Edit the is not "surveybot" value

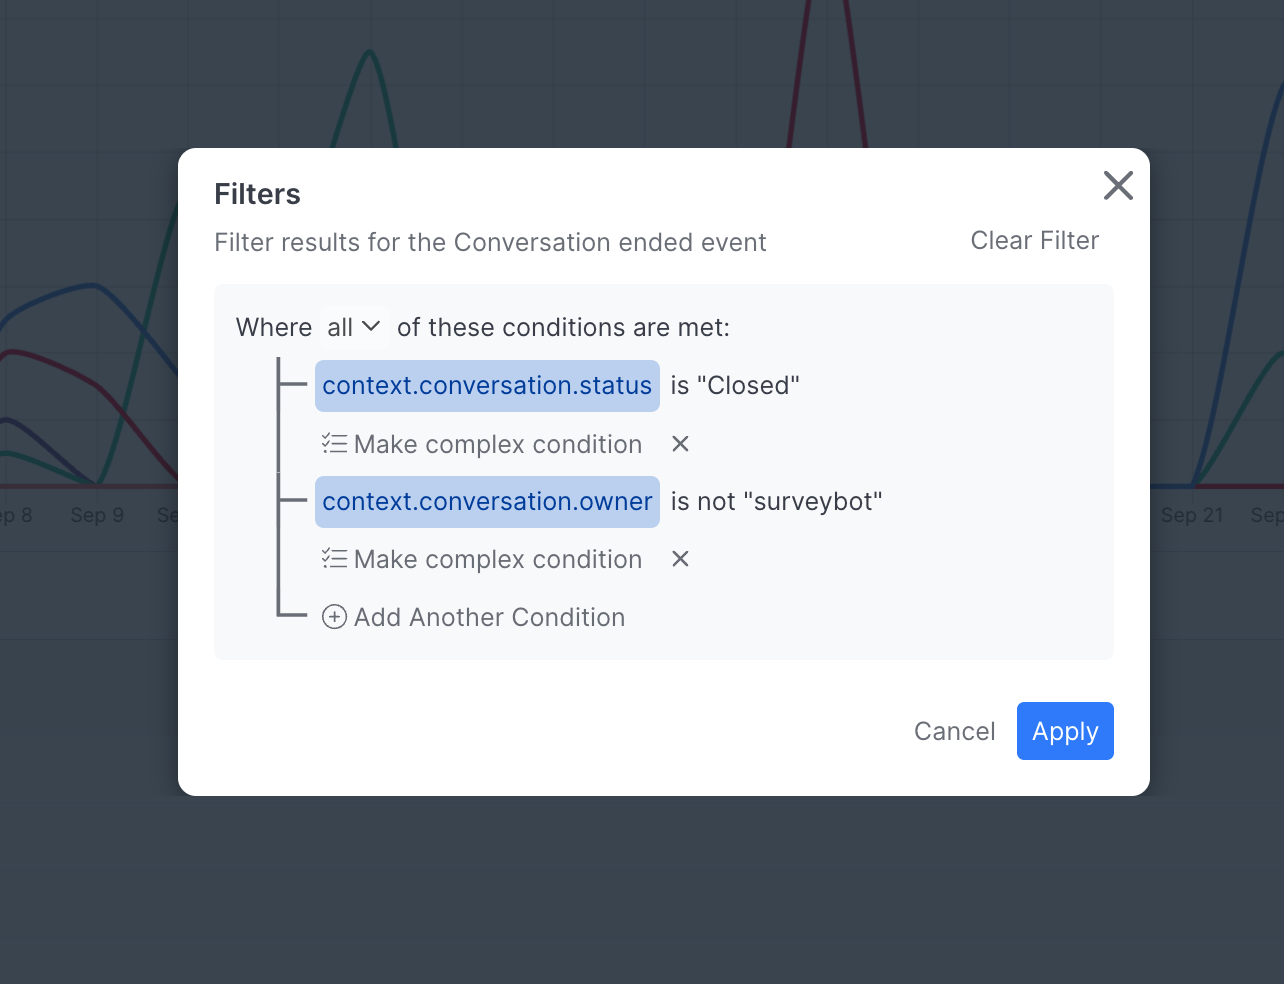pos(776,502)
